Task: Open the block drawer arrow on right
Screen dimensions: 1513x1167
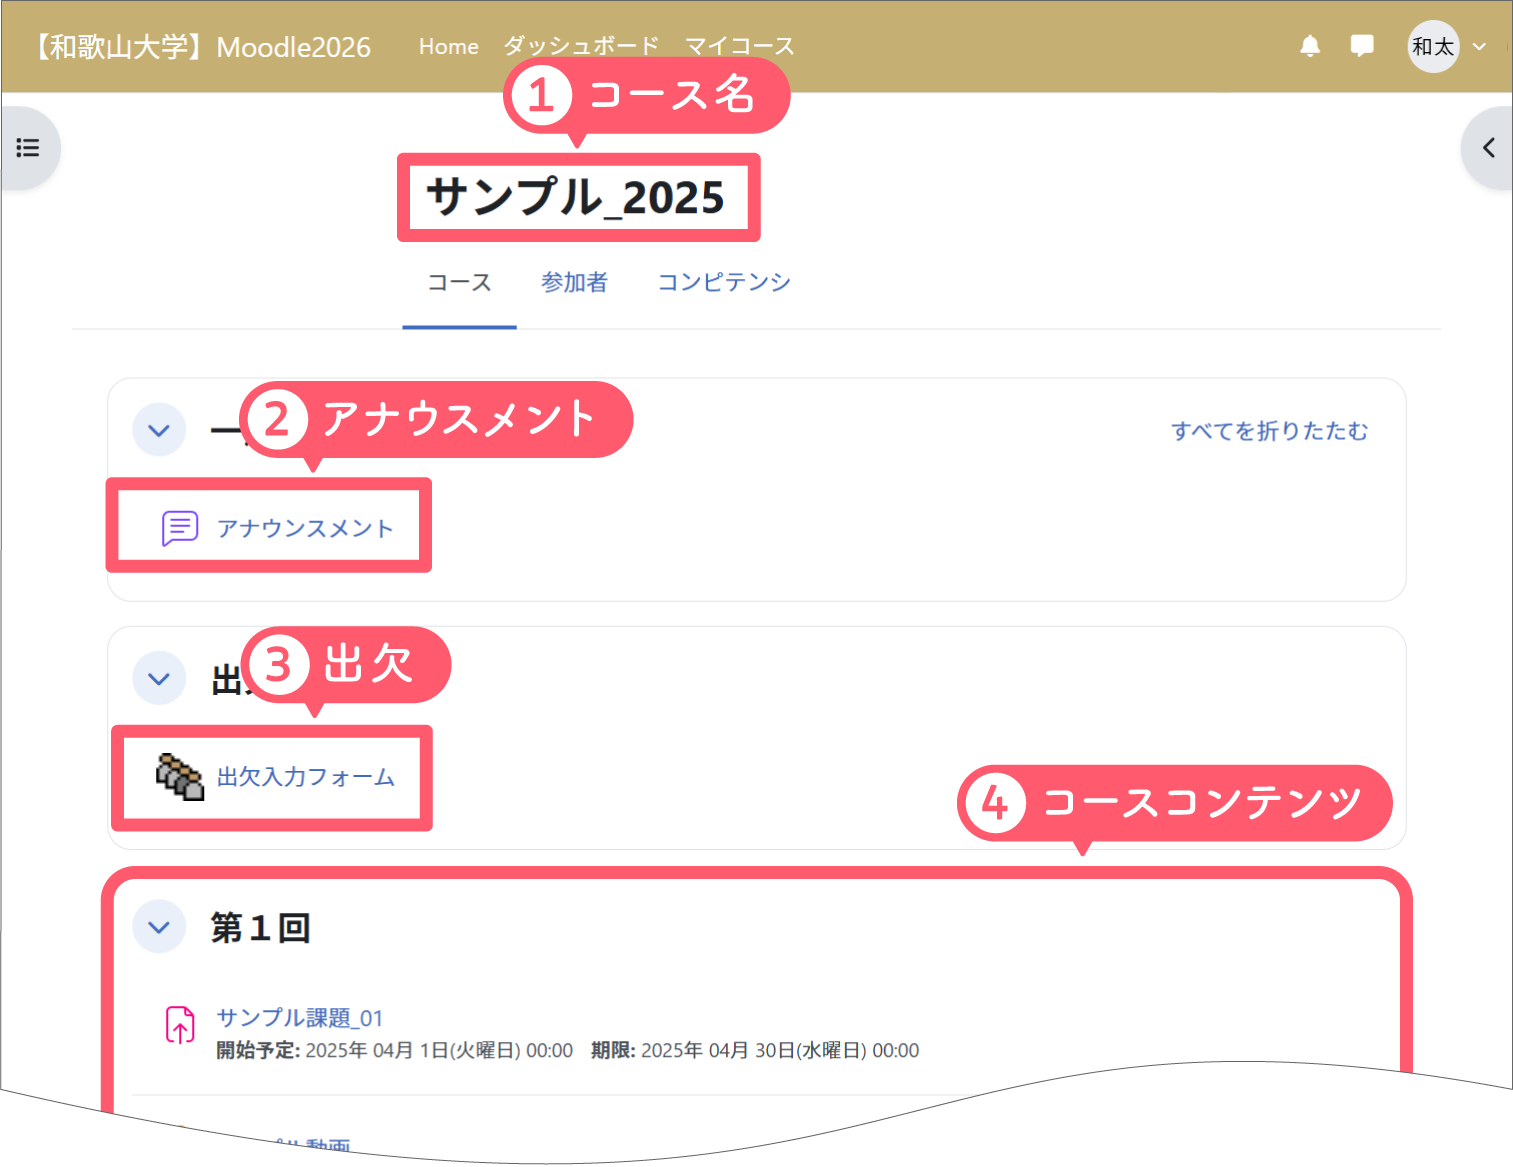Action: [1488, 148]
